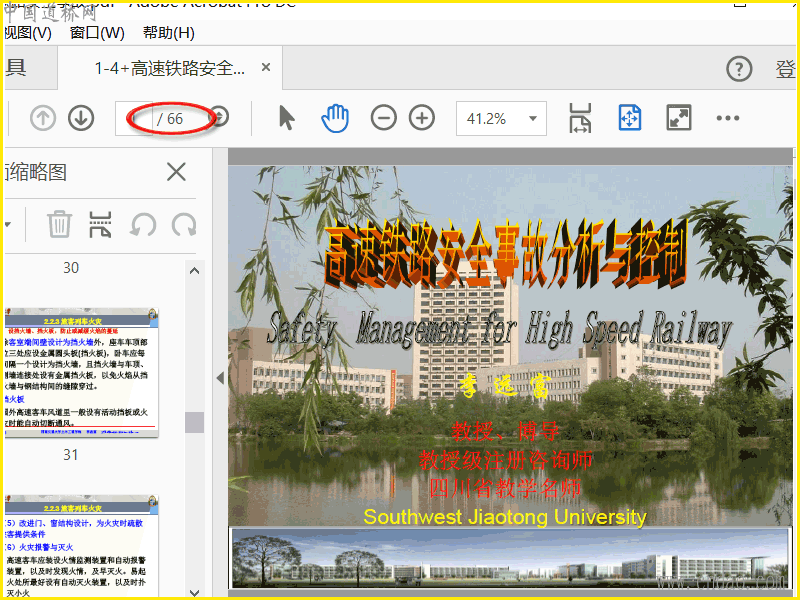
Task: Enter full screen reading mode
Action: click(x=679, y=118)
